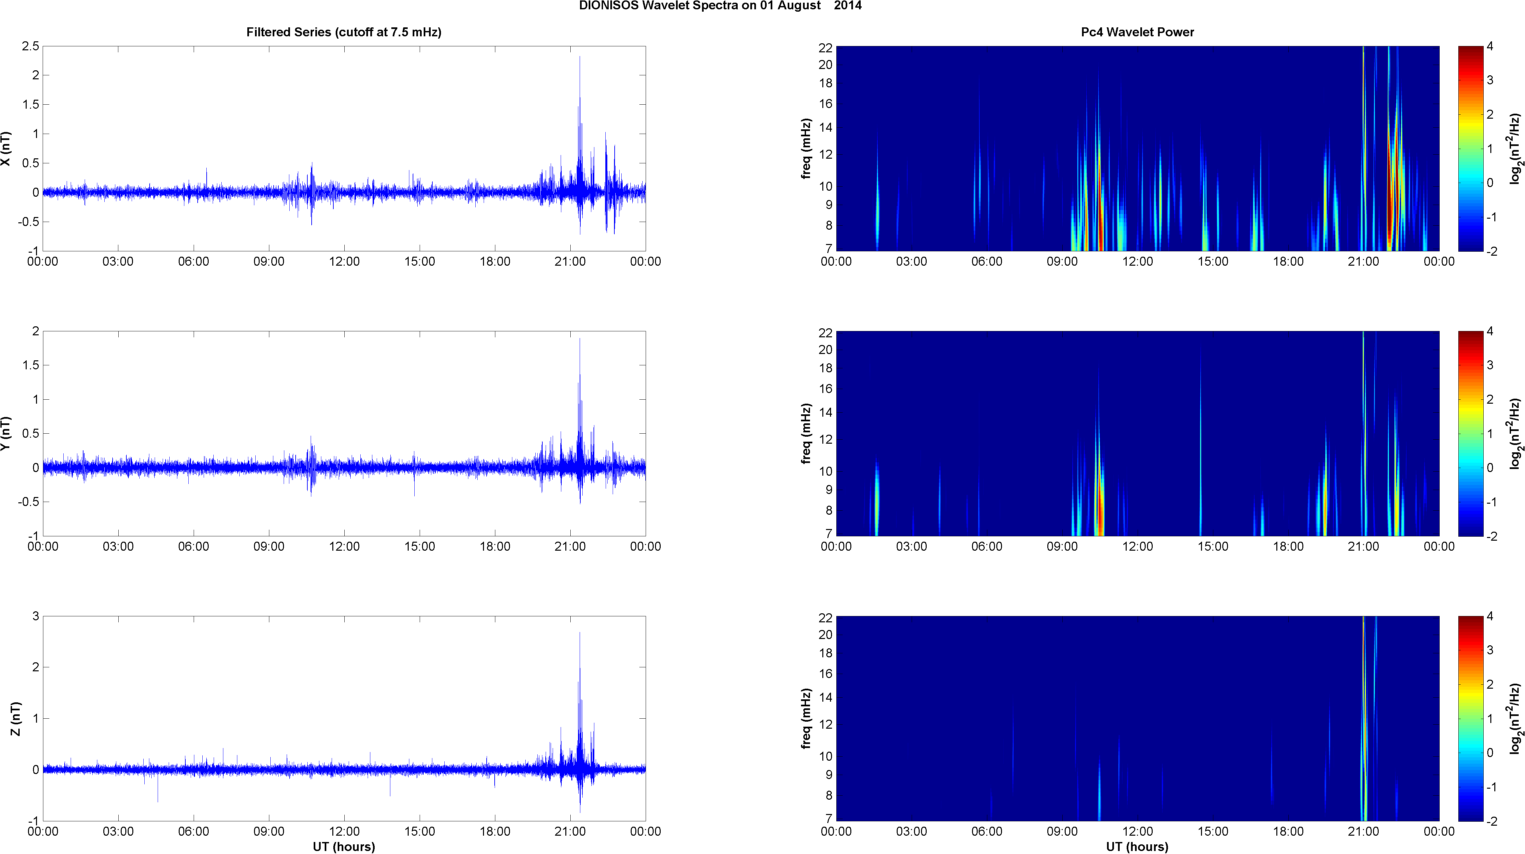Click the '15:00' tick under the middle spectrogram

pos(1213,547)
